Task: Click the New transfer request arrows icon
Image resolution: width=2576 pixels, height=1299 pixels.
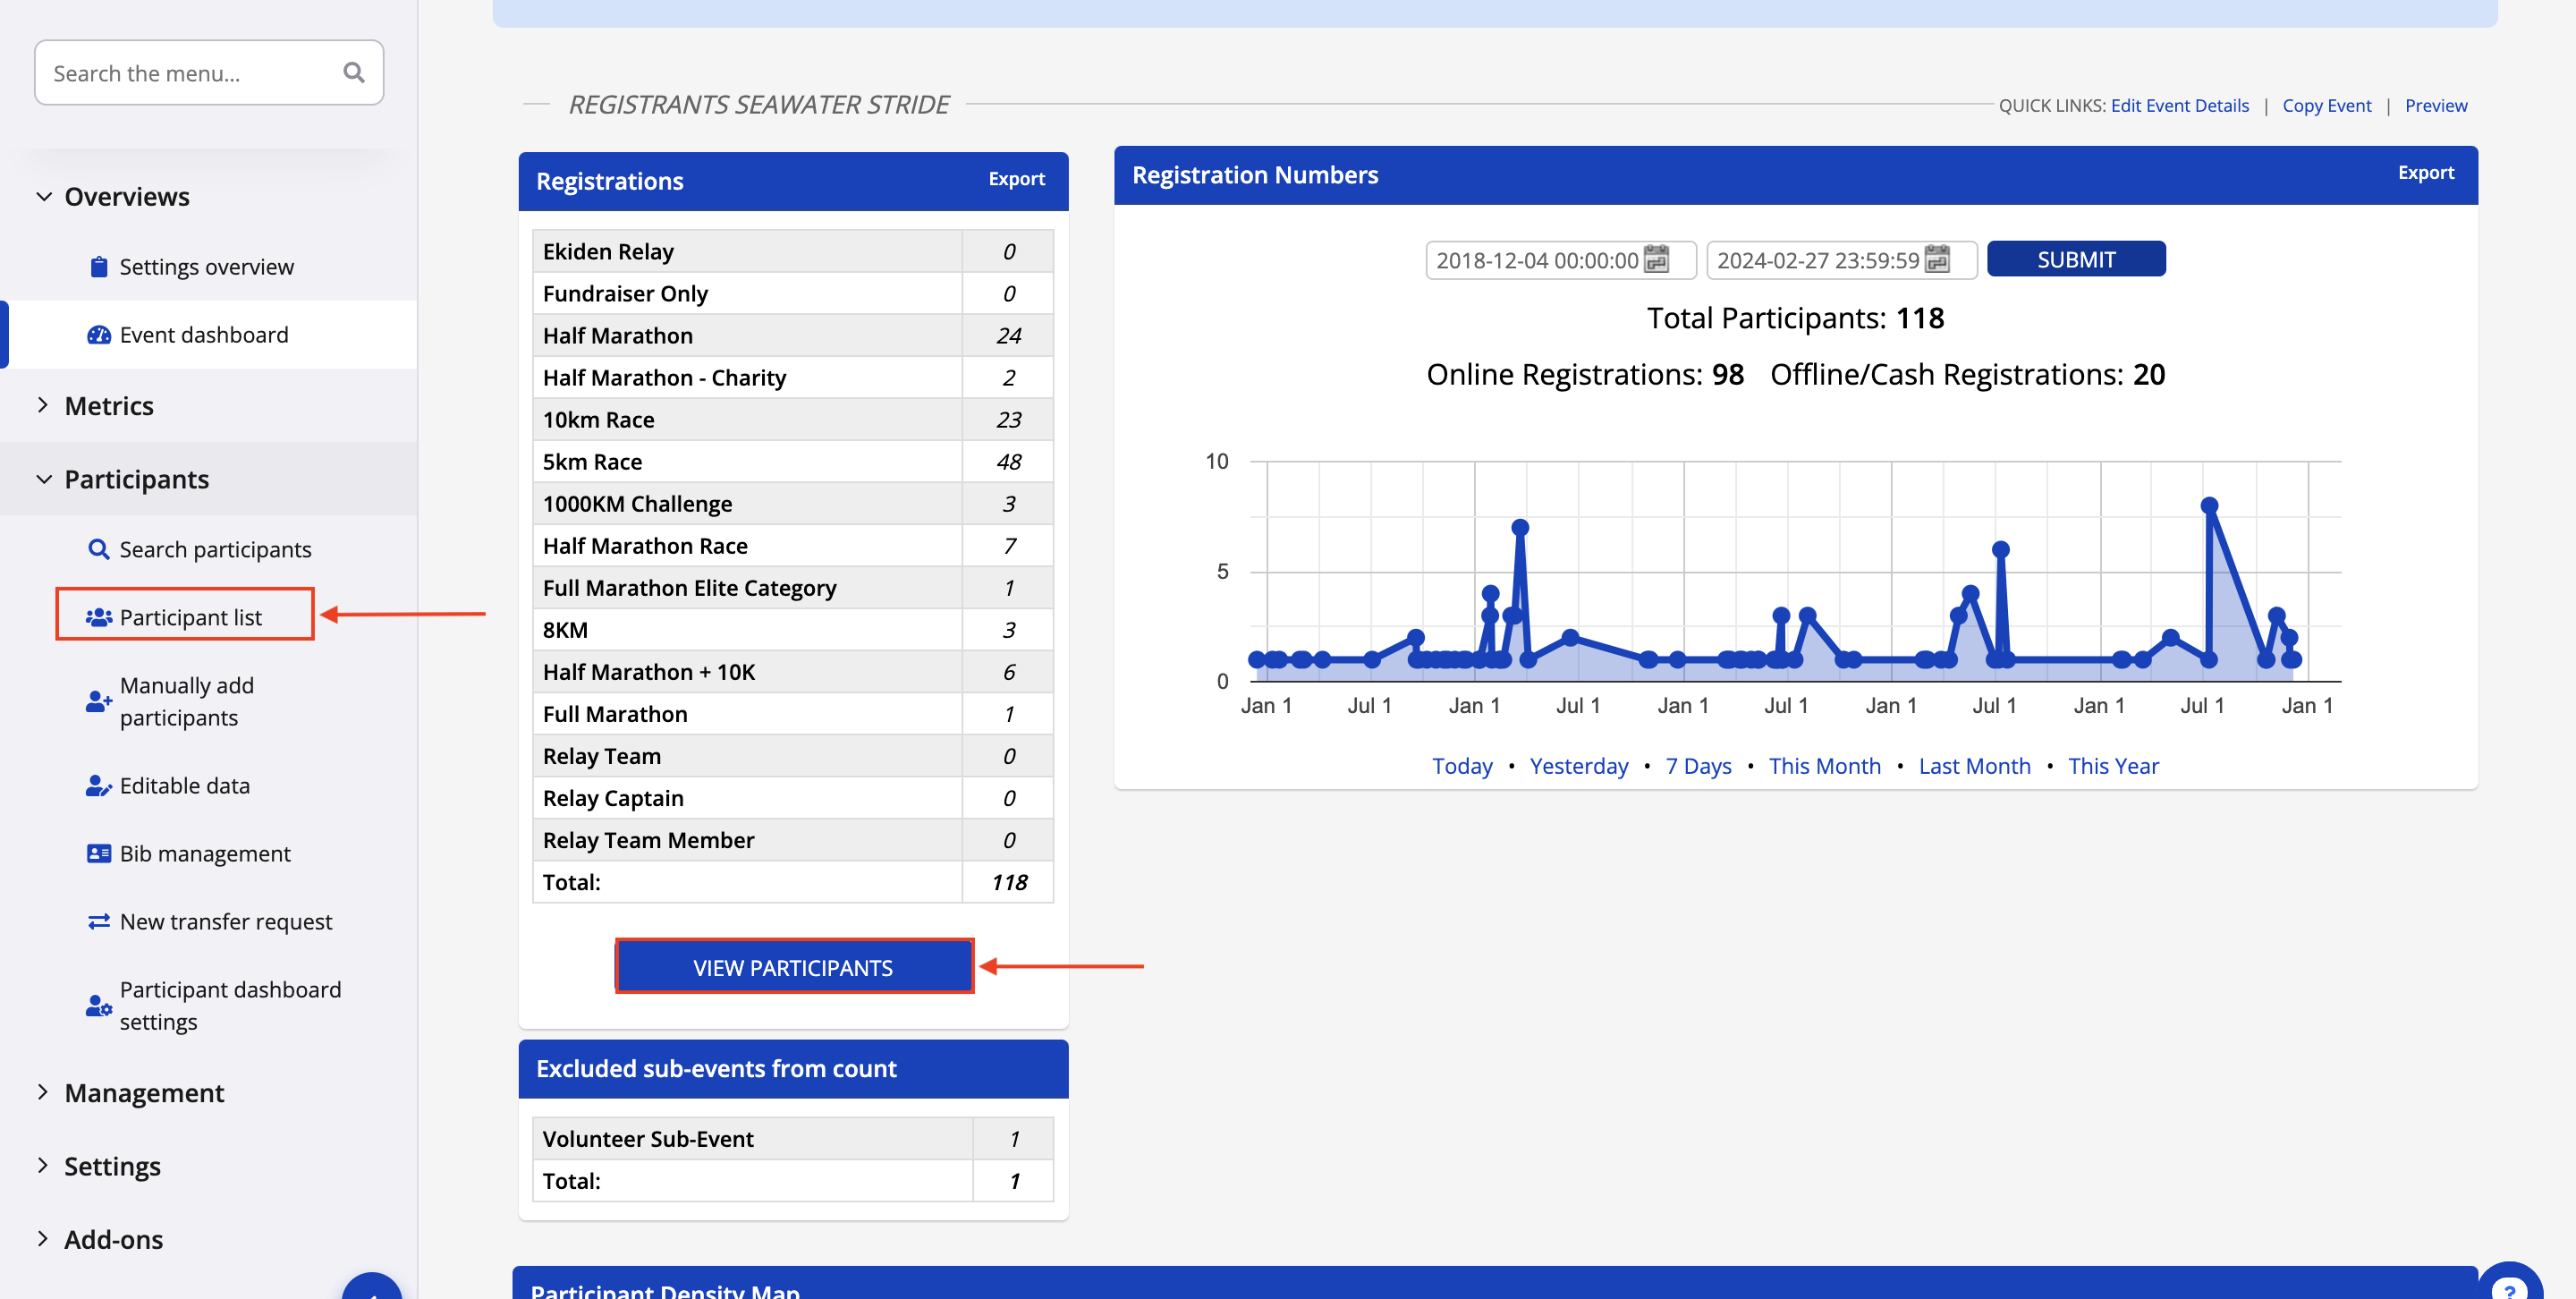Action: [x=98, y=921]
